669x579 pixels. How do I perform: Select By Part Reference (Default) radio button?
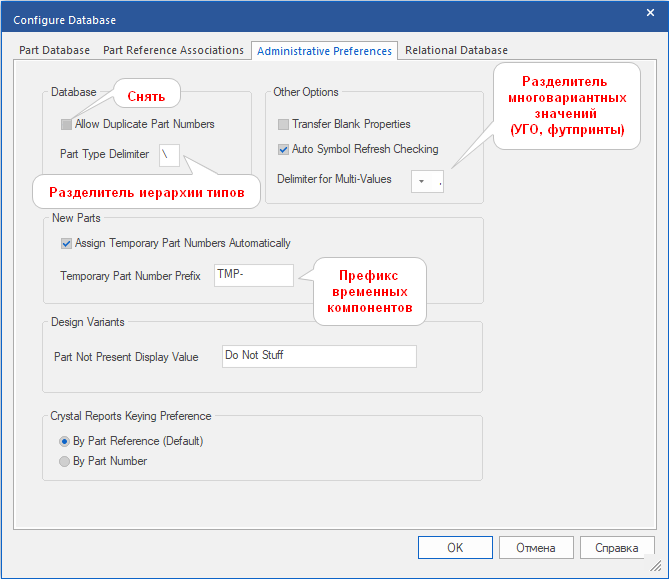(65, 441)
